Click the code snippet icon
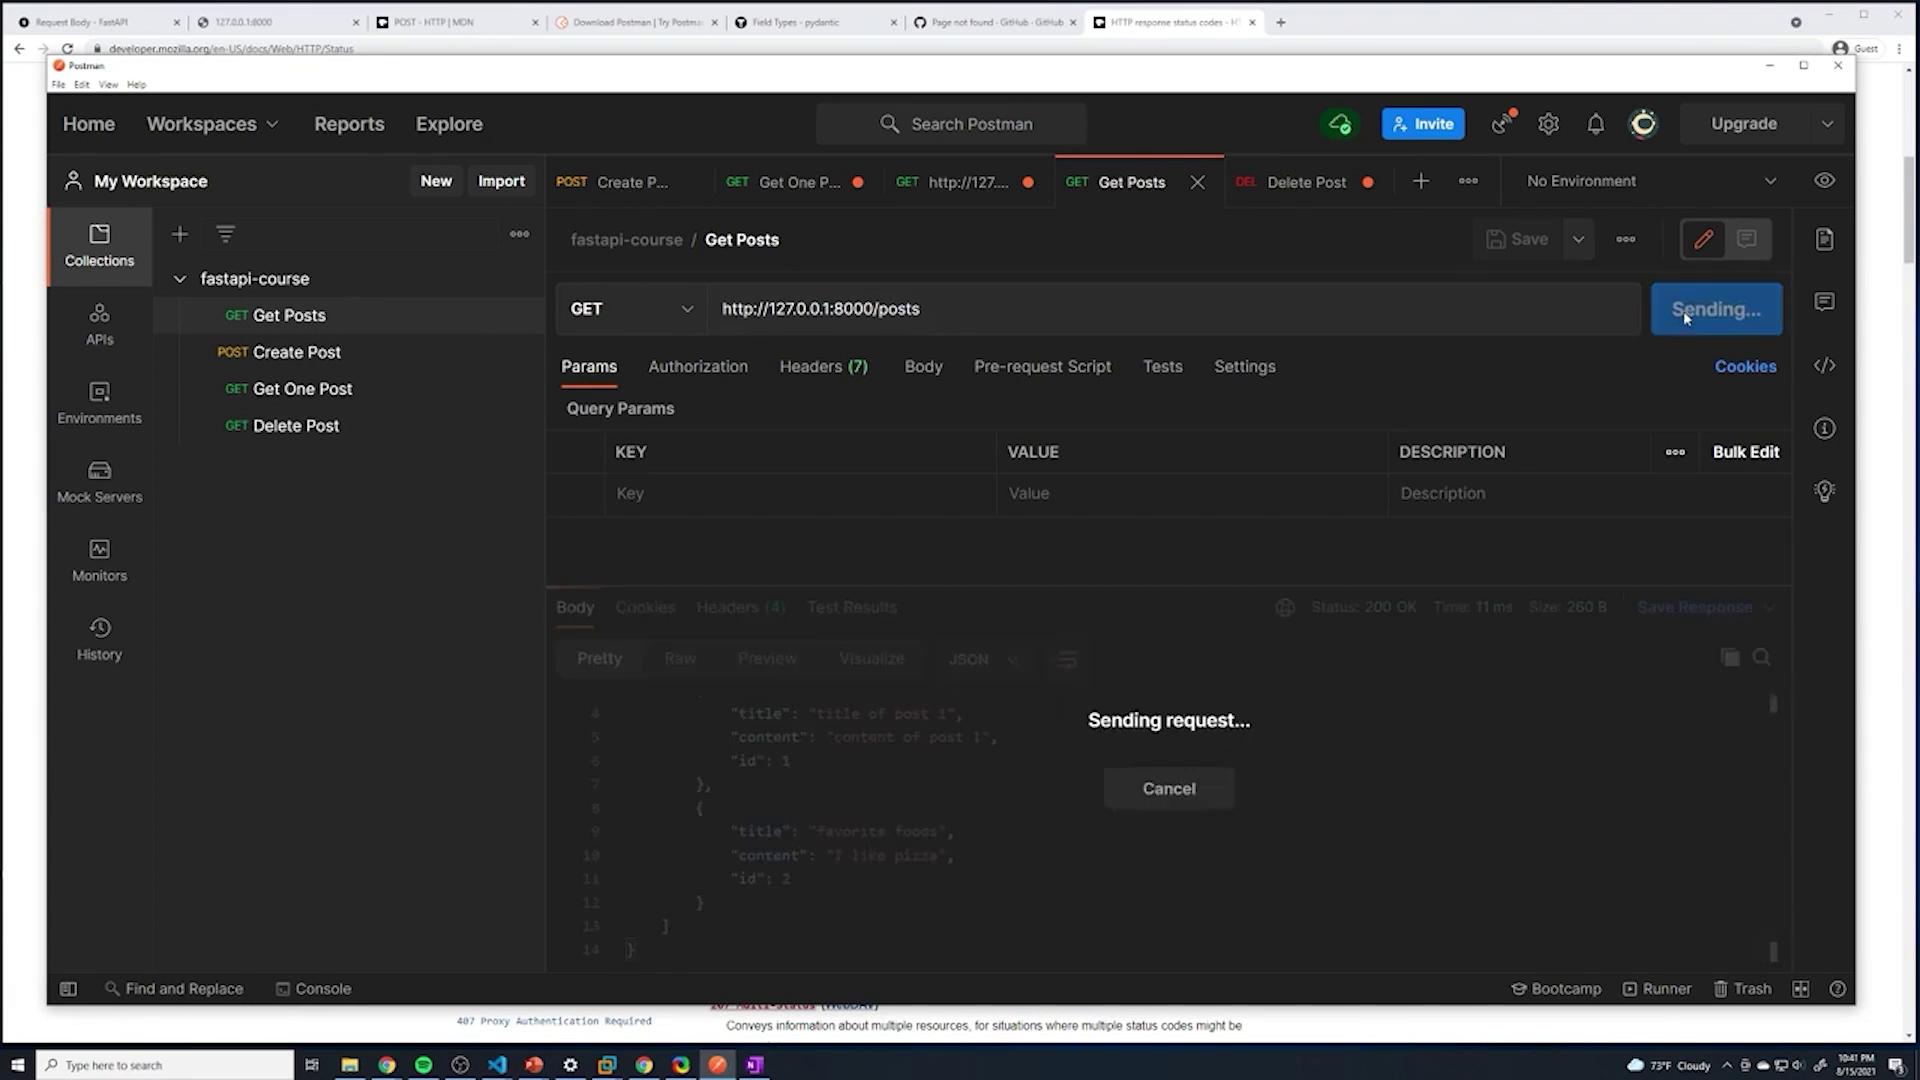Screen dimensions: 1920x1080 tap(1824, 366)
